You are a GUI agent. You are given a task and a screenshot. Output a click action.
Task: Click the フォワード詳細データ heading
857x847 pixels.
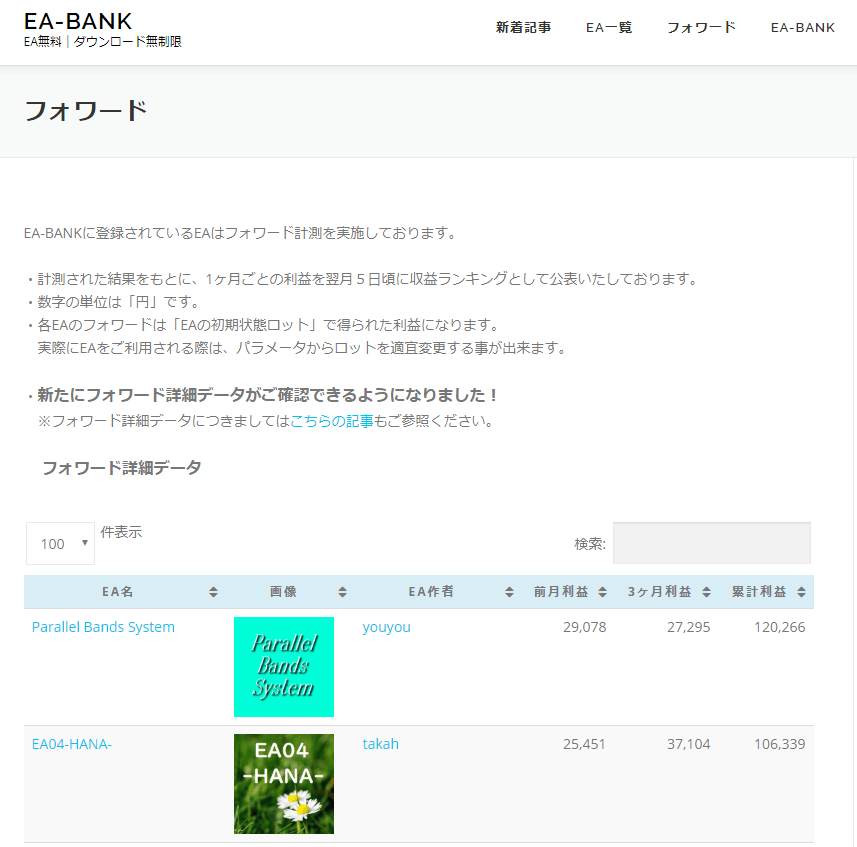(x=122, y=468)
